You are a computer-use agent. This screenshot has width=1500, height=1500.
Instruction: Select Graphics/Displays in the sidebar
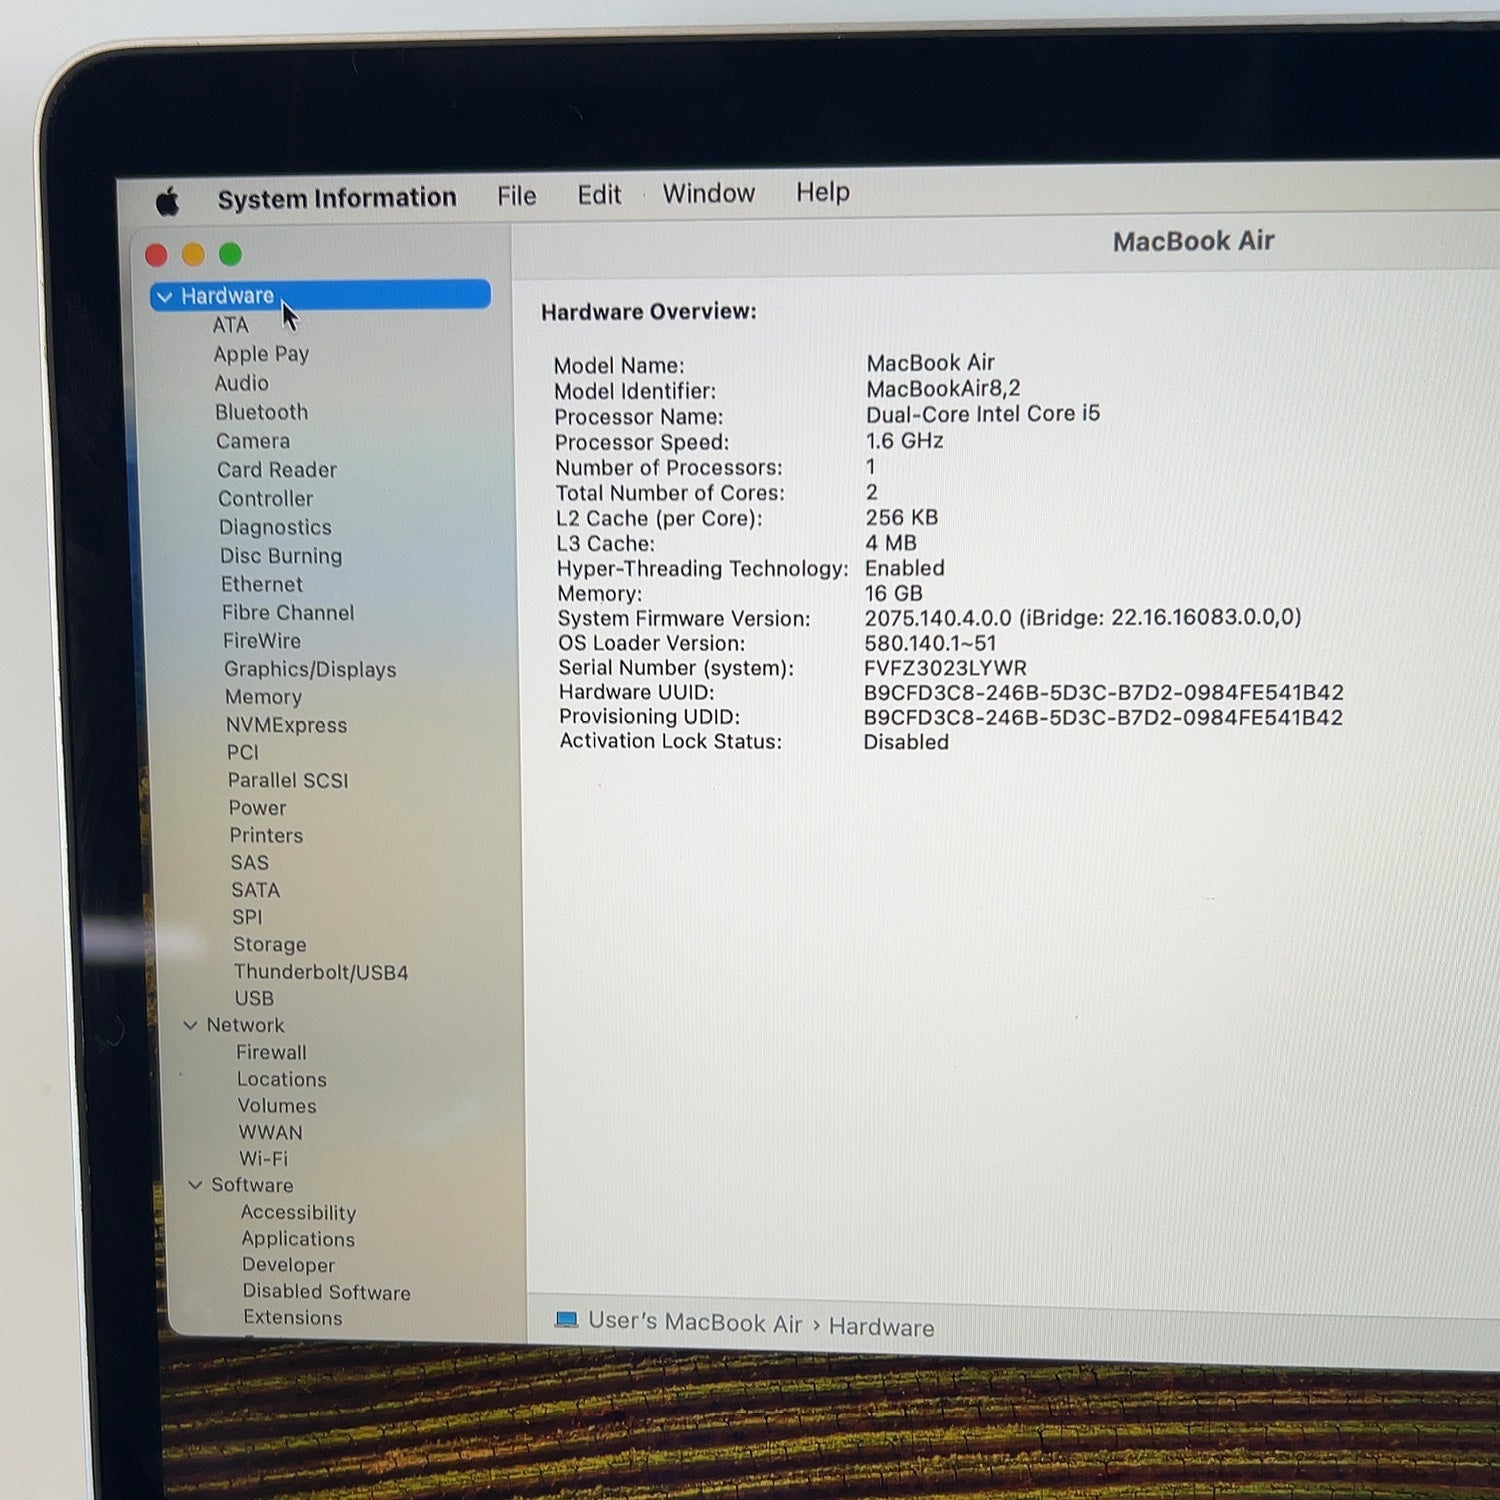pos(310,669)
